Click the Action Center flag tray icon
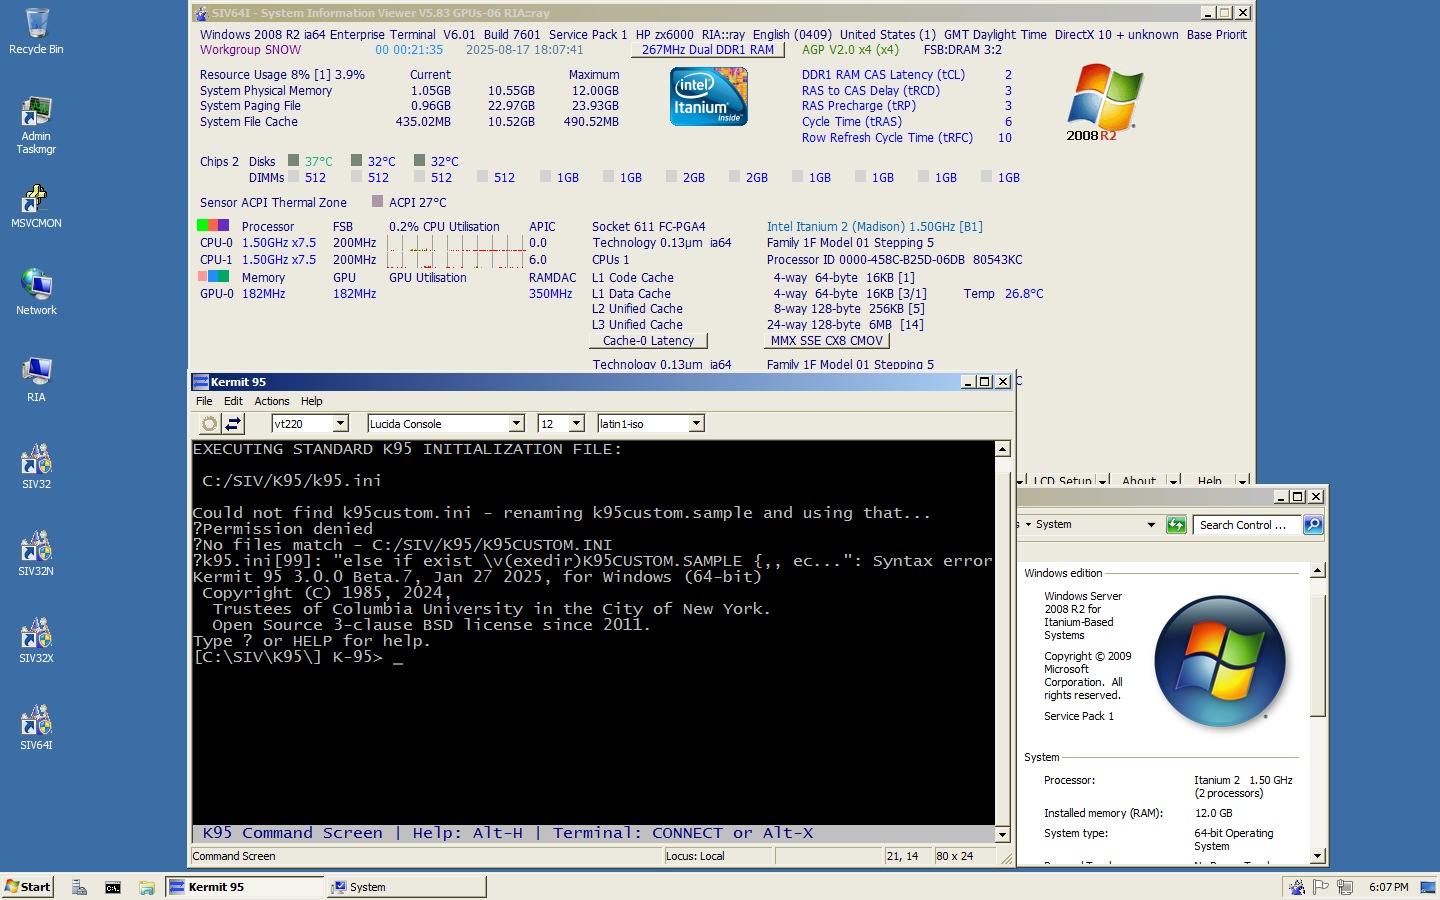Screen dimensions: 1440x900 (x=1321, y=887)
